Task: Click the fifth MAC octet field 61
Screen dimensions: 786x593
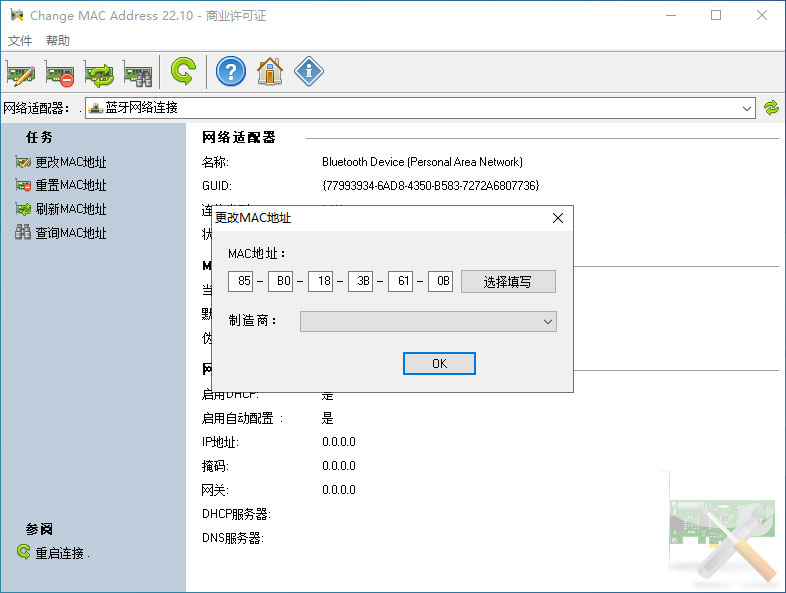Action: click(x=401, y=281)
